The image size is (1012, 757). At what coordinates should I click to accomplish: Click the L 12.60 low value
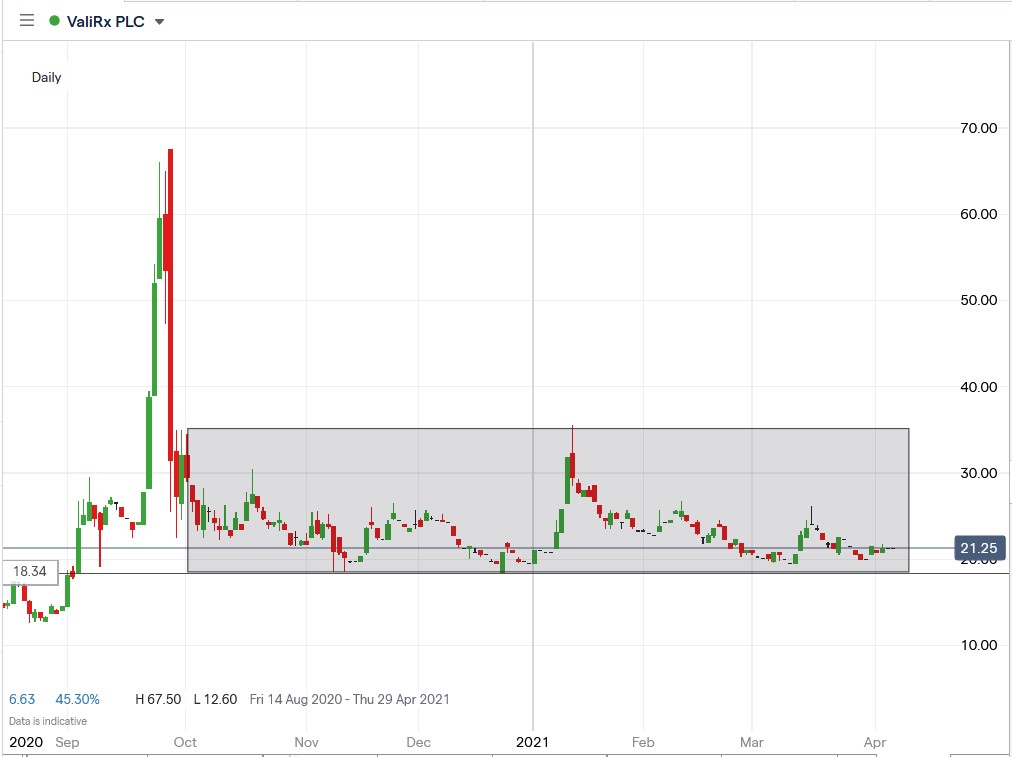tap(215, 699)
